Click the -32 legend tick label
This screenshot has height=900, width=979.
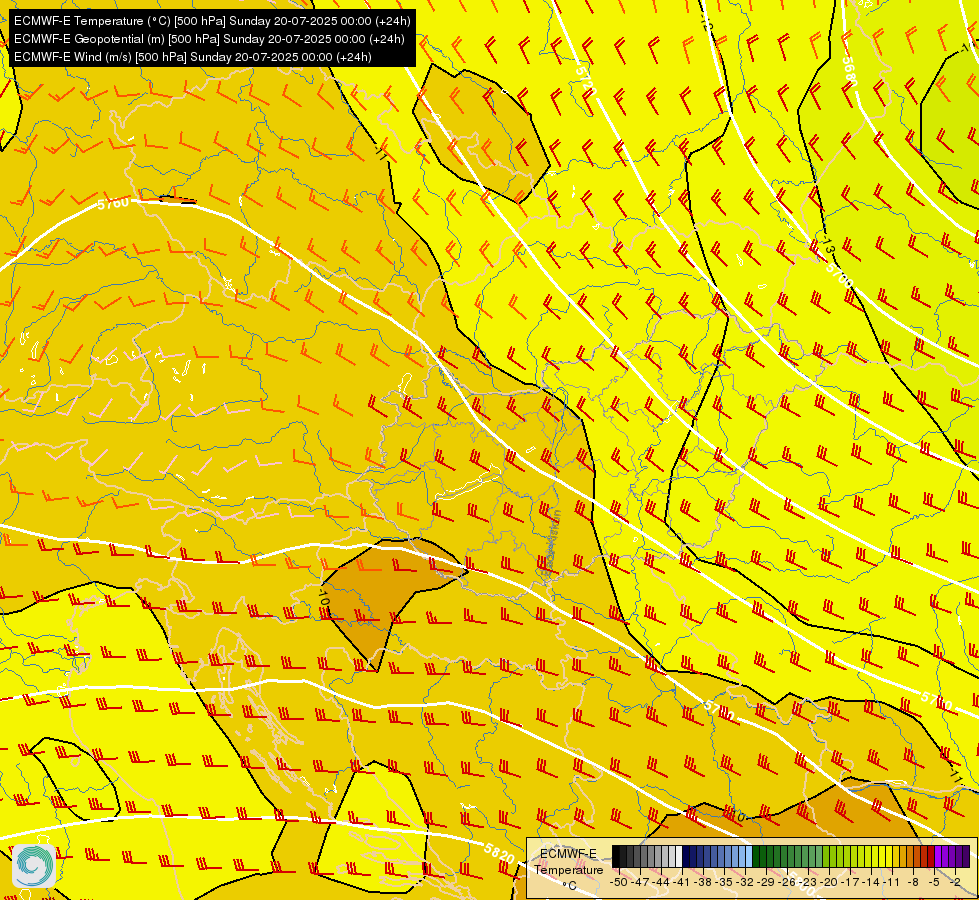[745, 882]
